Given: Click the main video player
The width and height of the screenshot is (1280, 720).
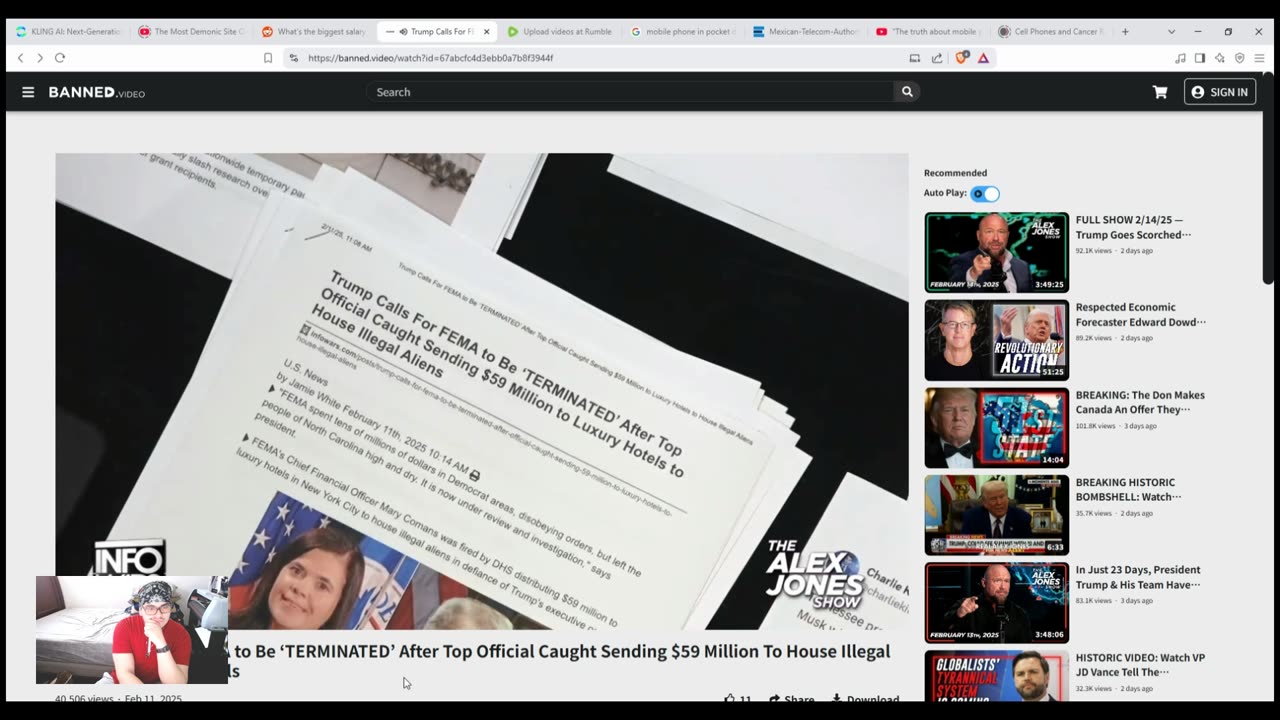Looking at the screenshot, I should point(482,391).
